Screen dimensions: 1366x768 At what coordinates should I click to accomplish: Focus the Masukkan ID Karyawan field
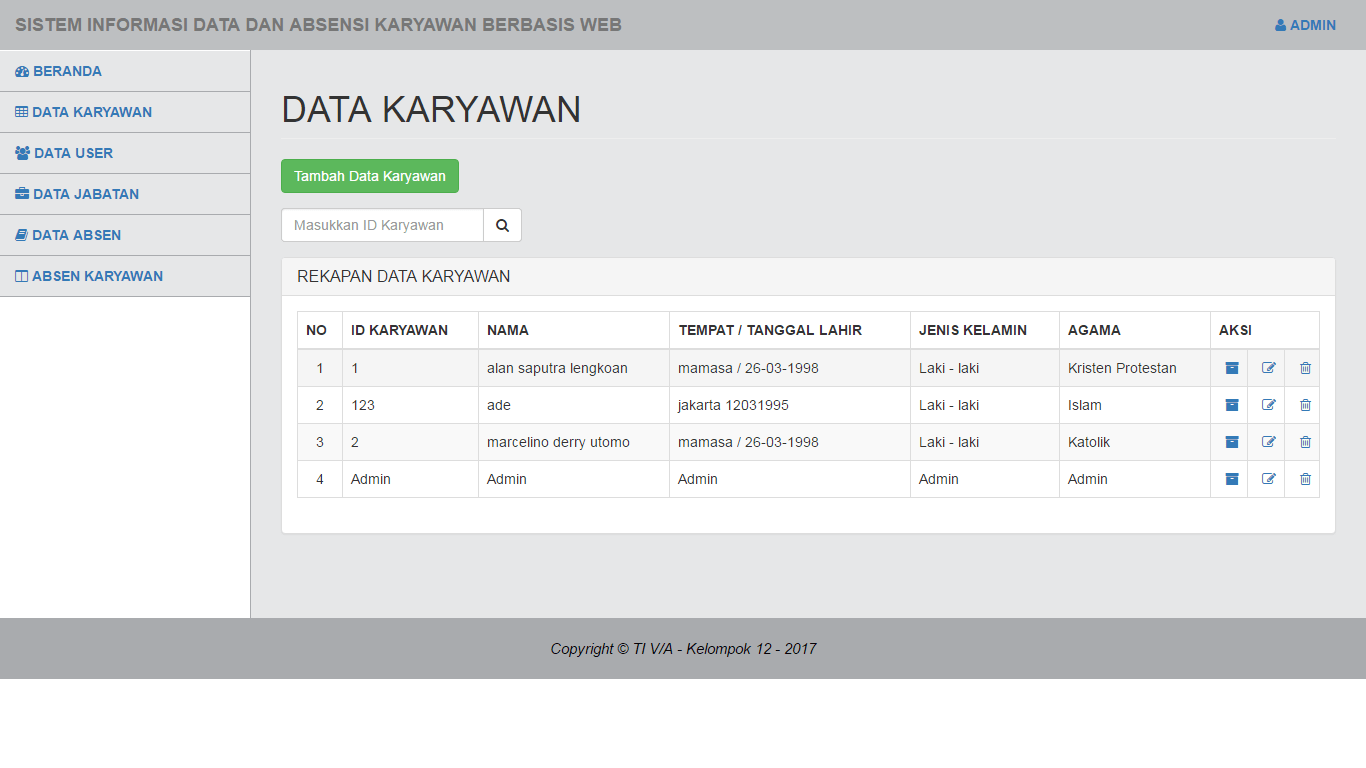[x=383, y=225]
